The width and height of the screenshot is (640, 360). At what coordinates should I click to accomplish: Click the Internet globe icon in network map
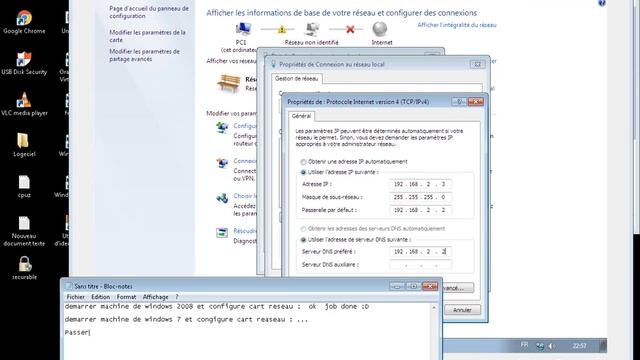coord(380,29)
